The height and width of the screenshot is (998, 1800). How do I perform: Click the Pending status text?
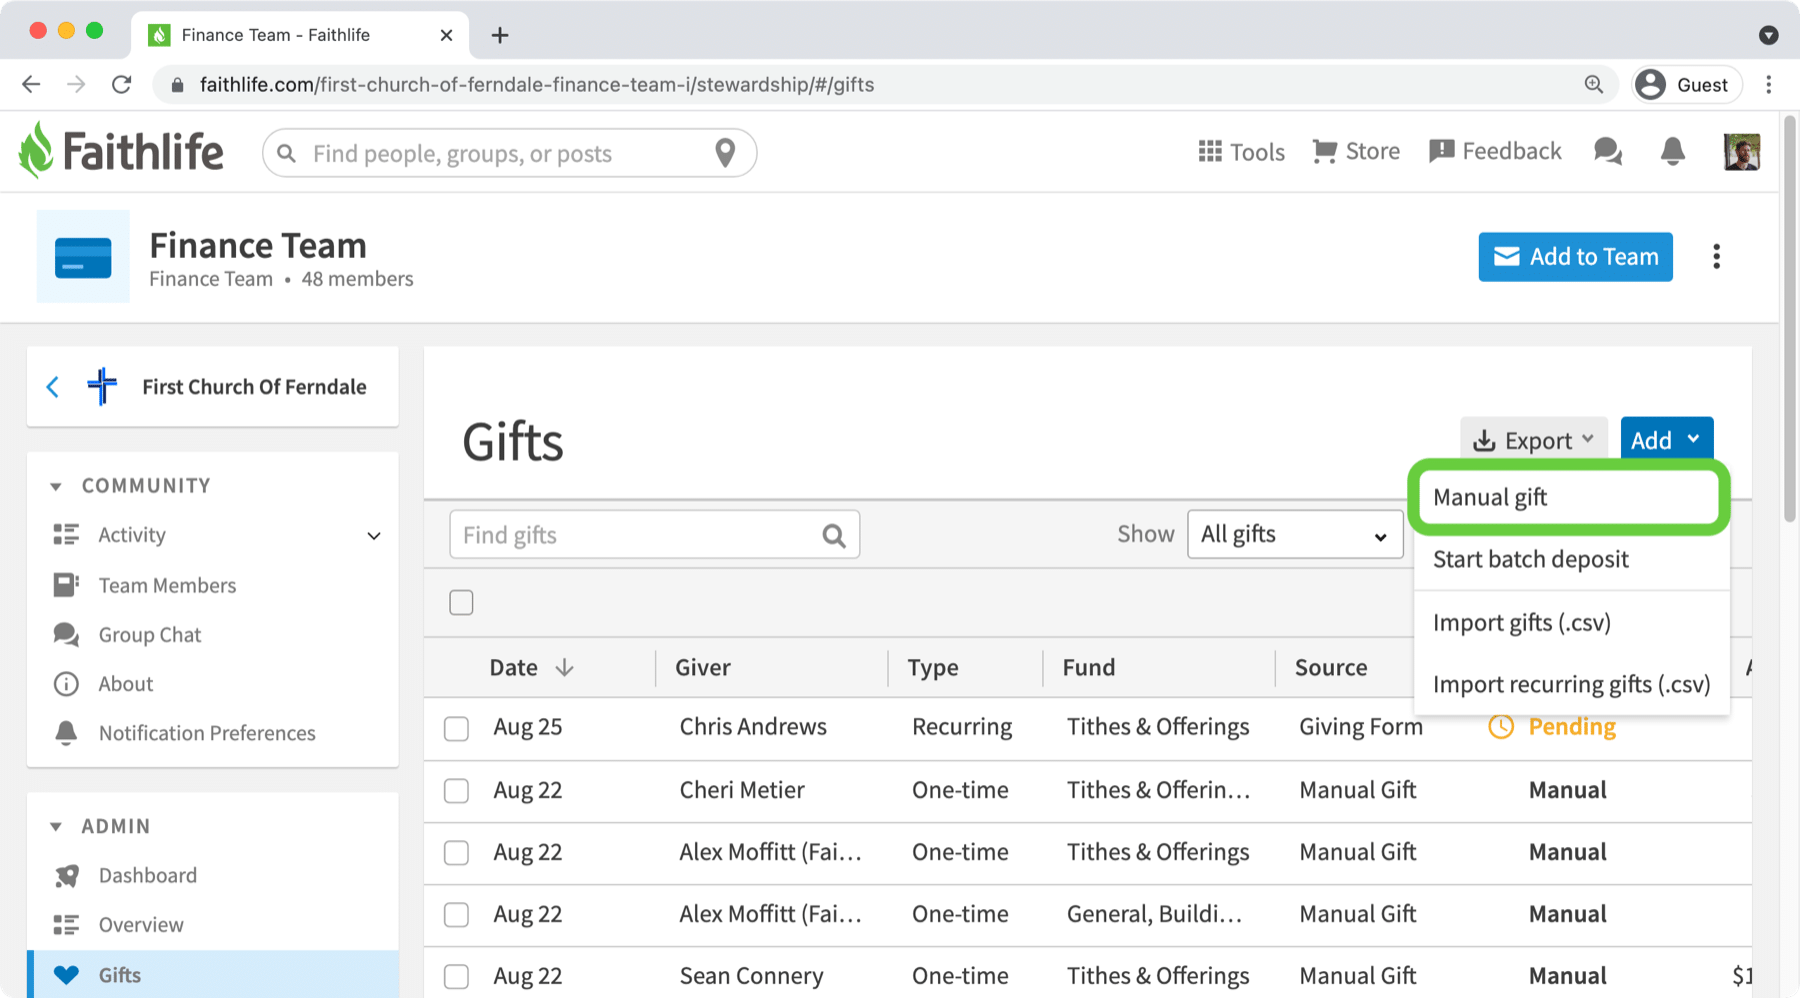1572,727
